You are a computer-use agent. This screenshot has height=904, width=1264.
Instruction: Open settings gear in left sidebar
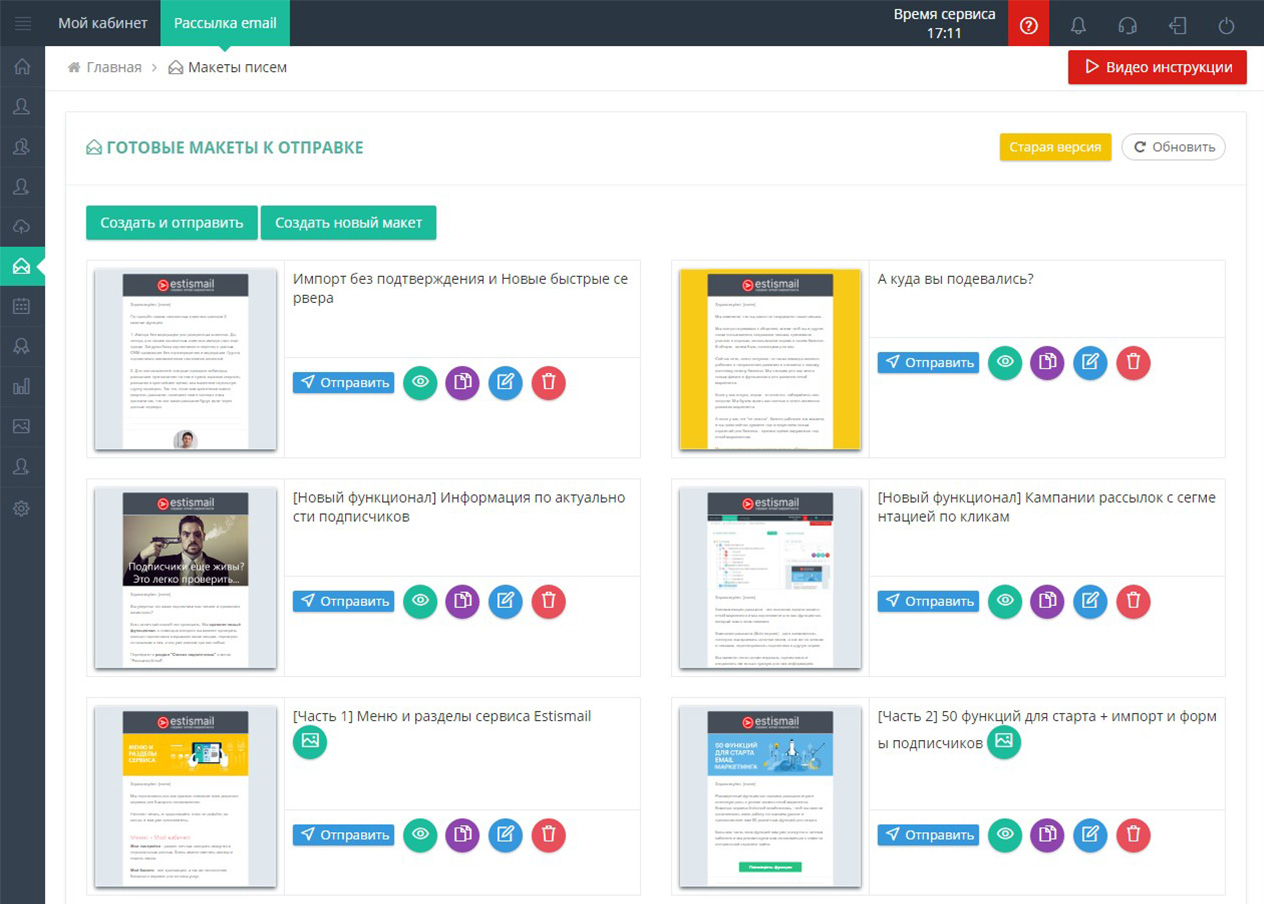coord(21,508)
